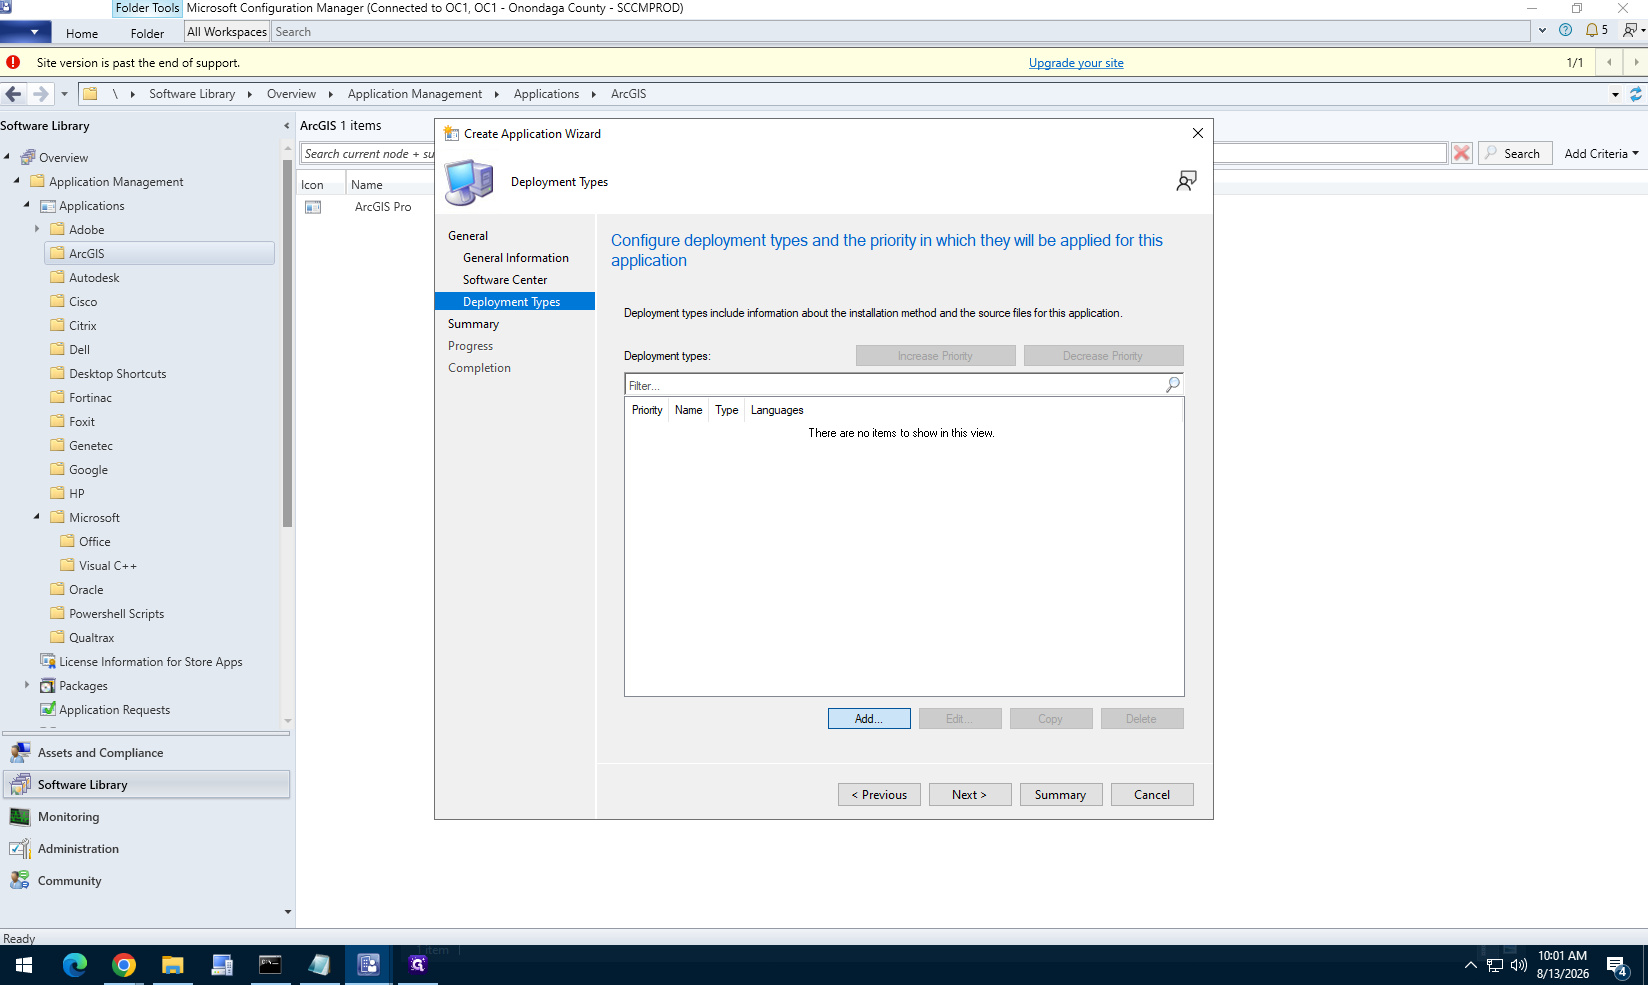
Task: Click the feedback icon in the wizard header
Action: tap(1186, 181)
